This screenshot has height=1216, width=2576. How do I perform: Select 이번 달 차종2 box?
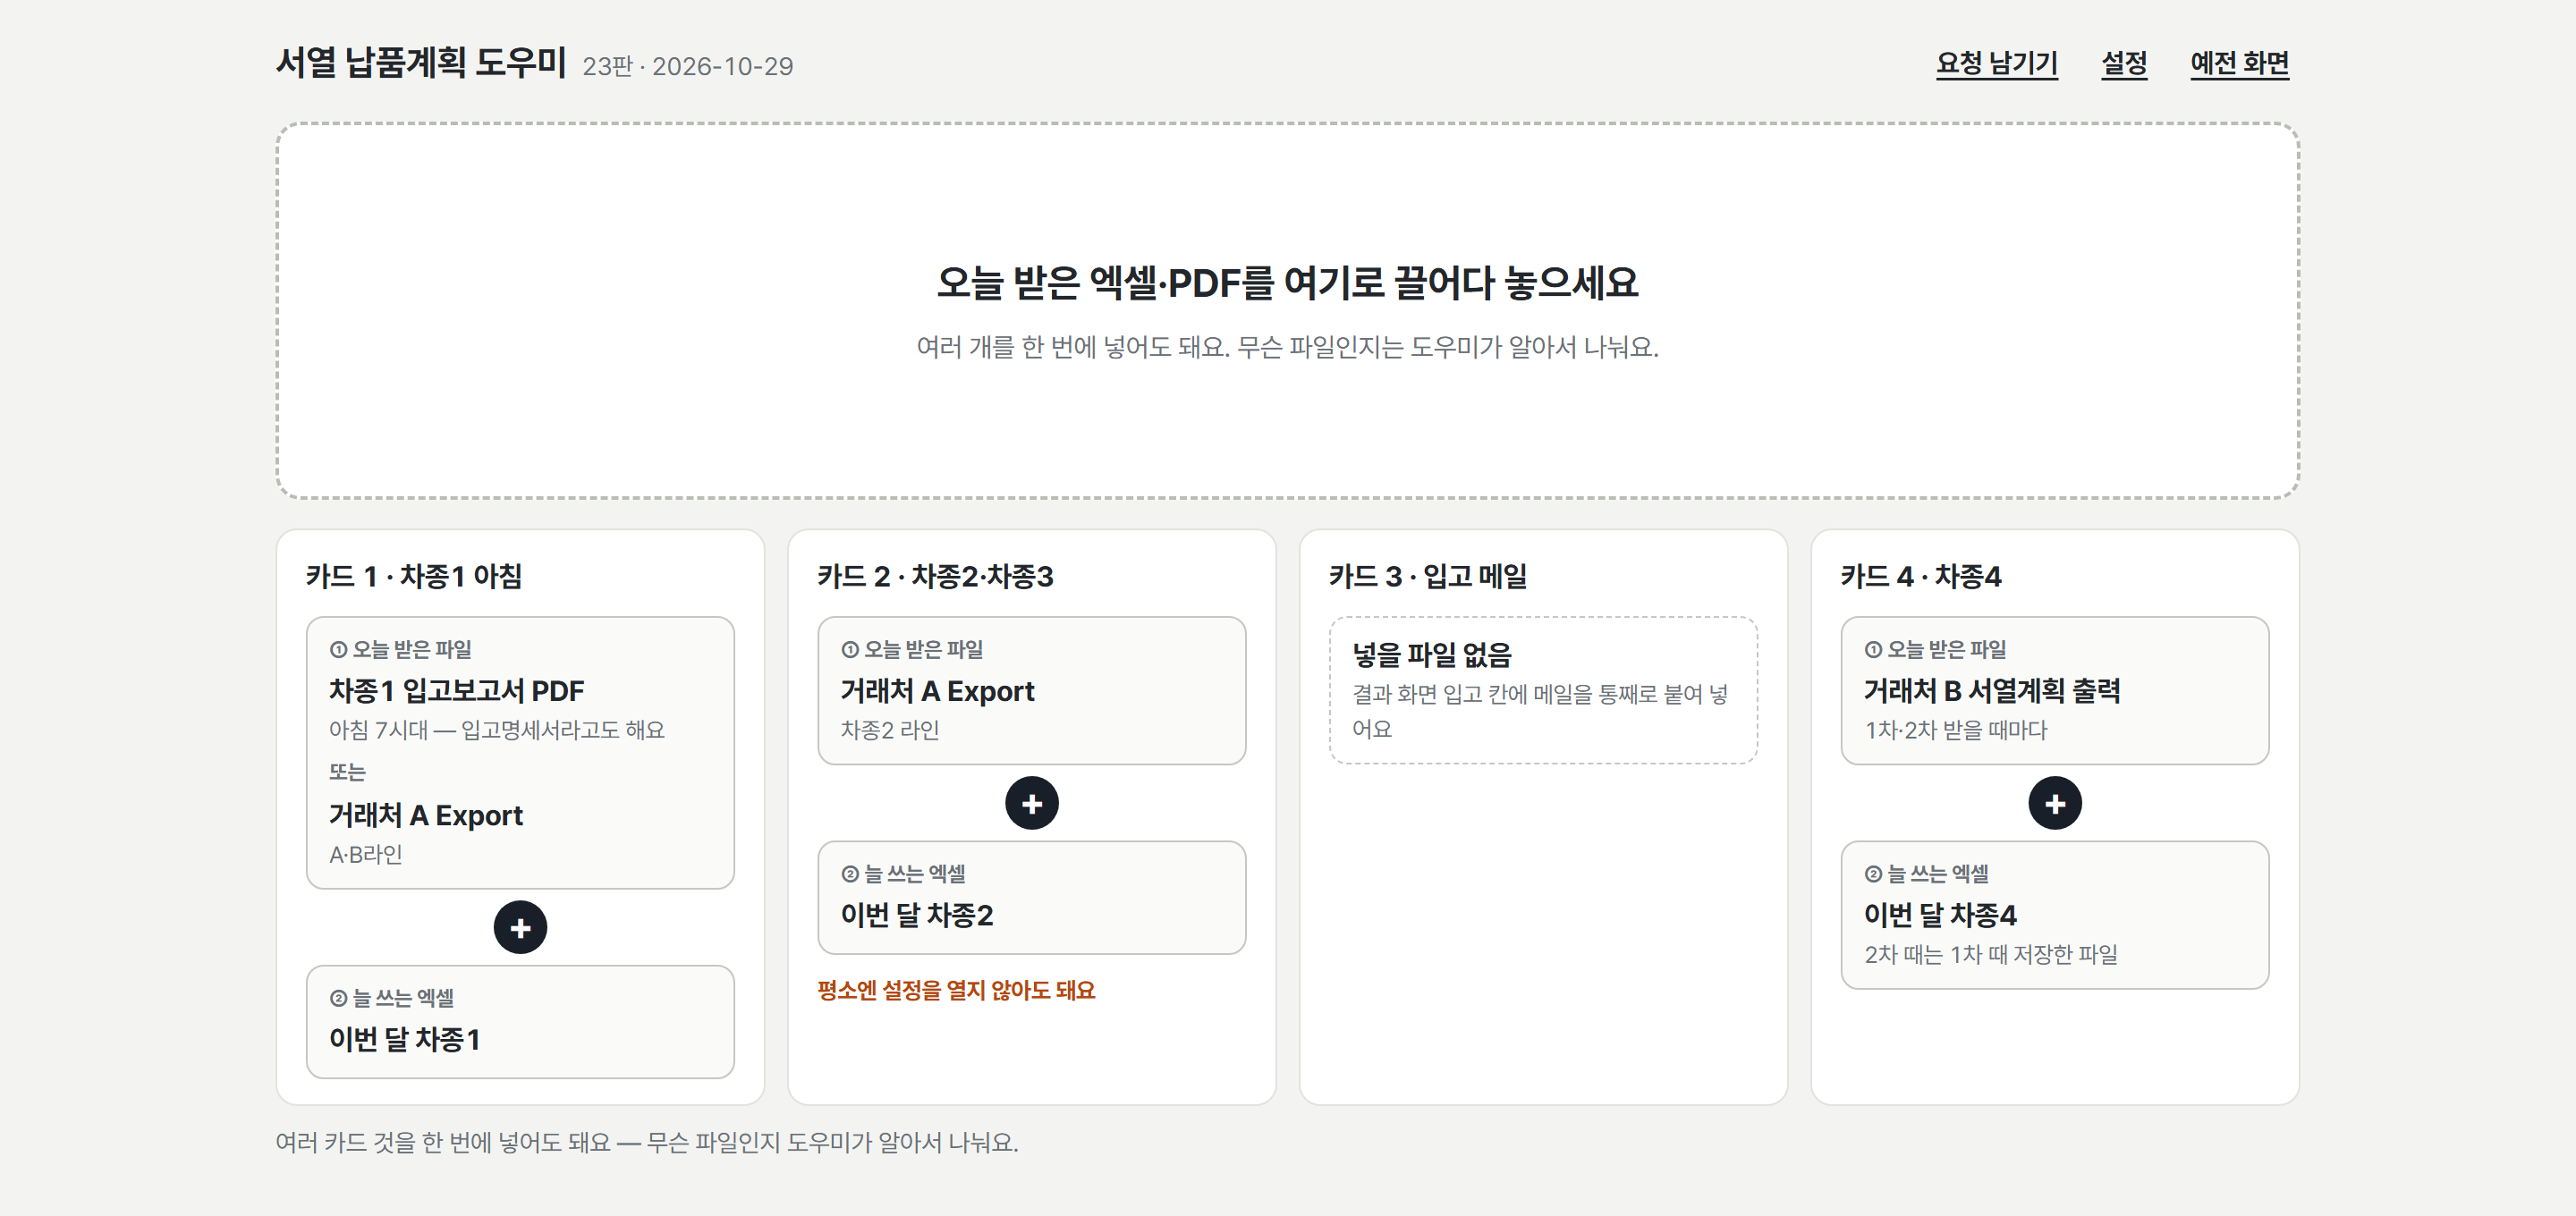click(1032, 897)
